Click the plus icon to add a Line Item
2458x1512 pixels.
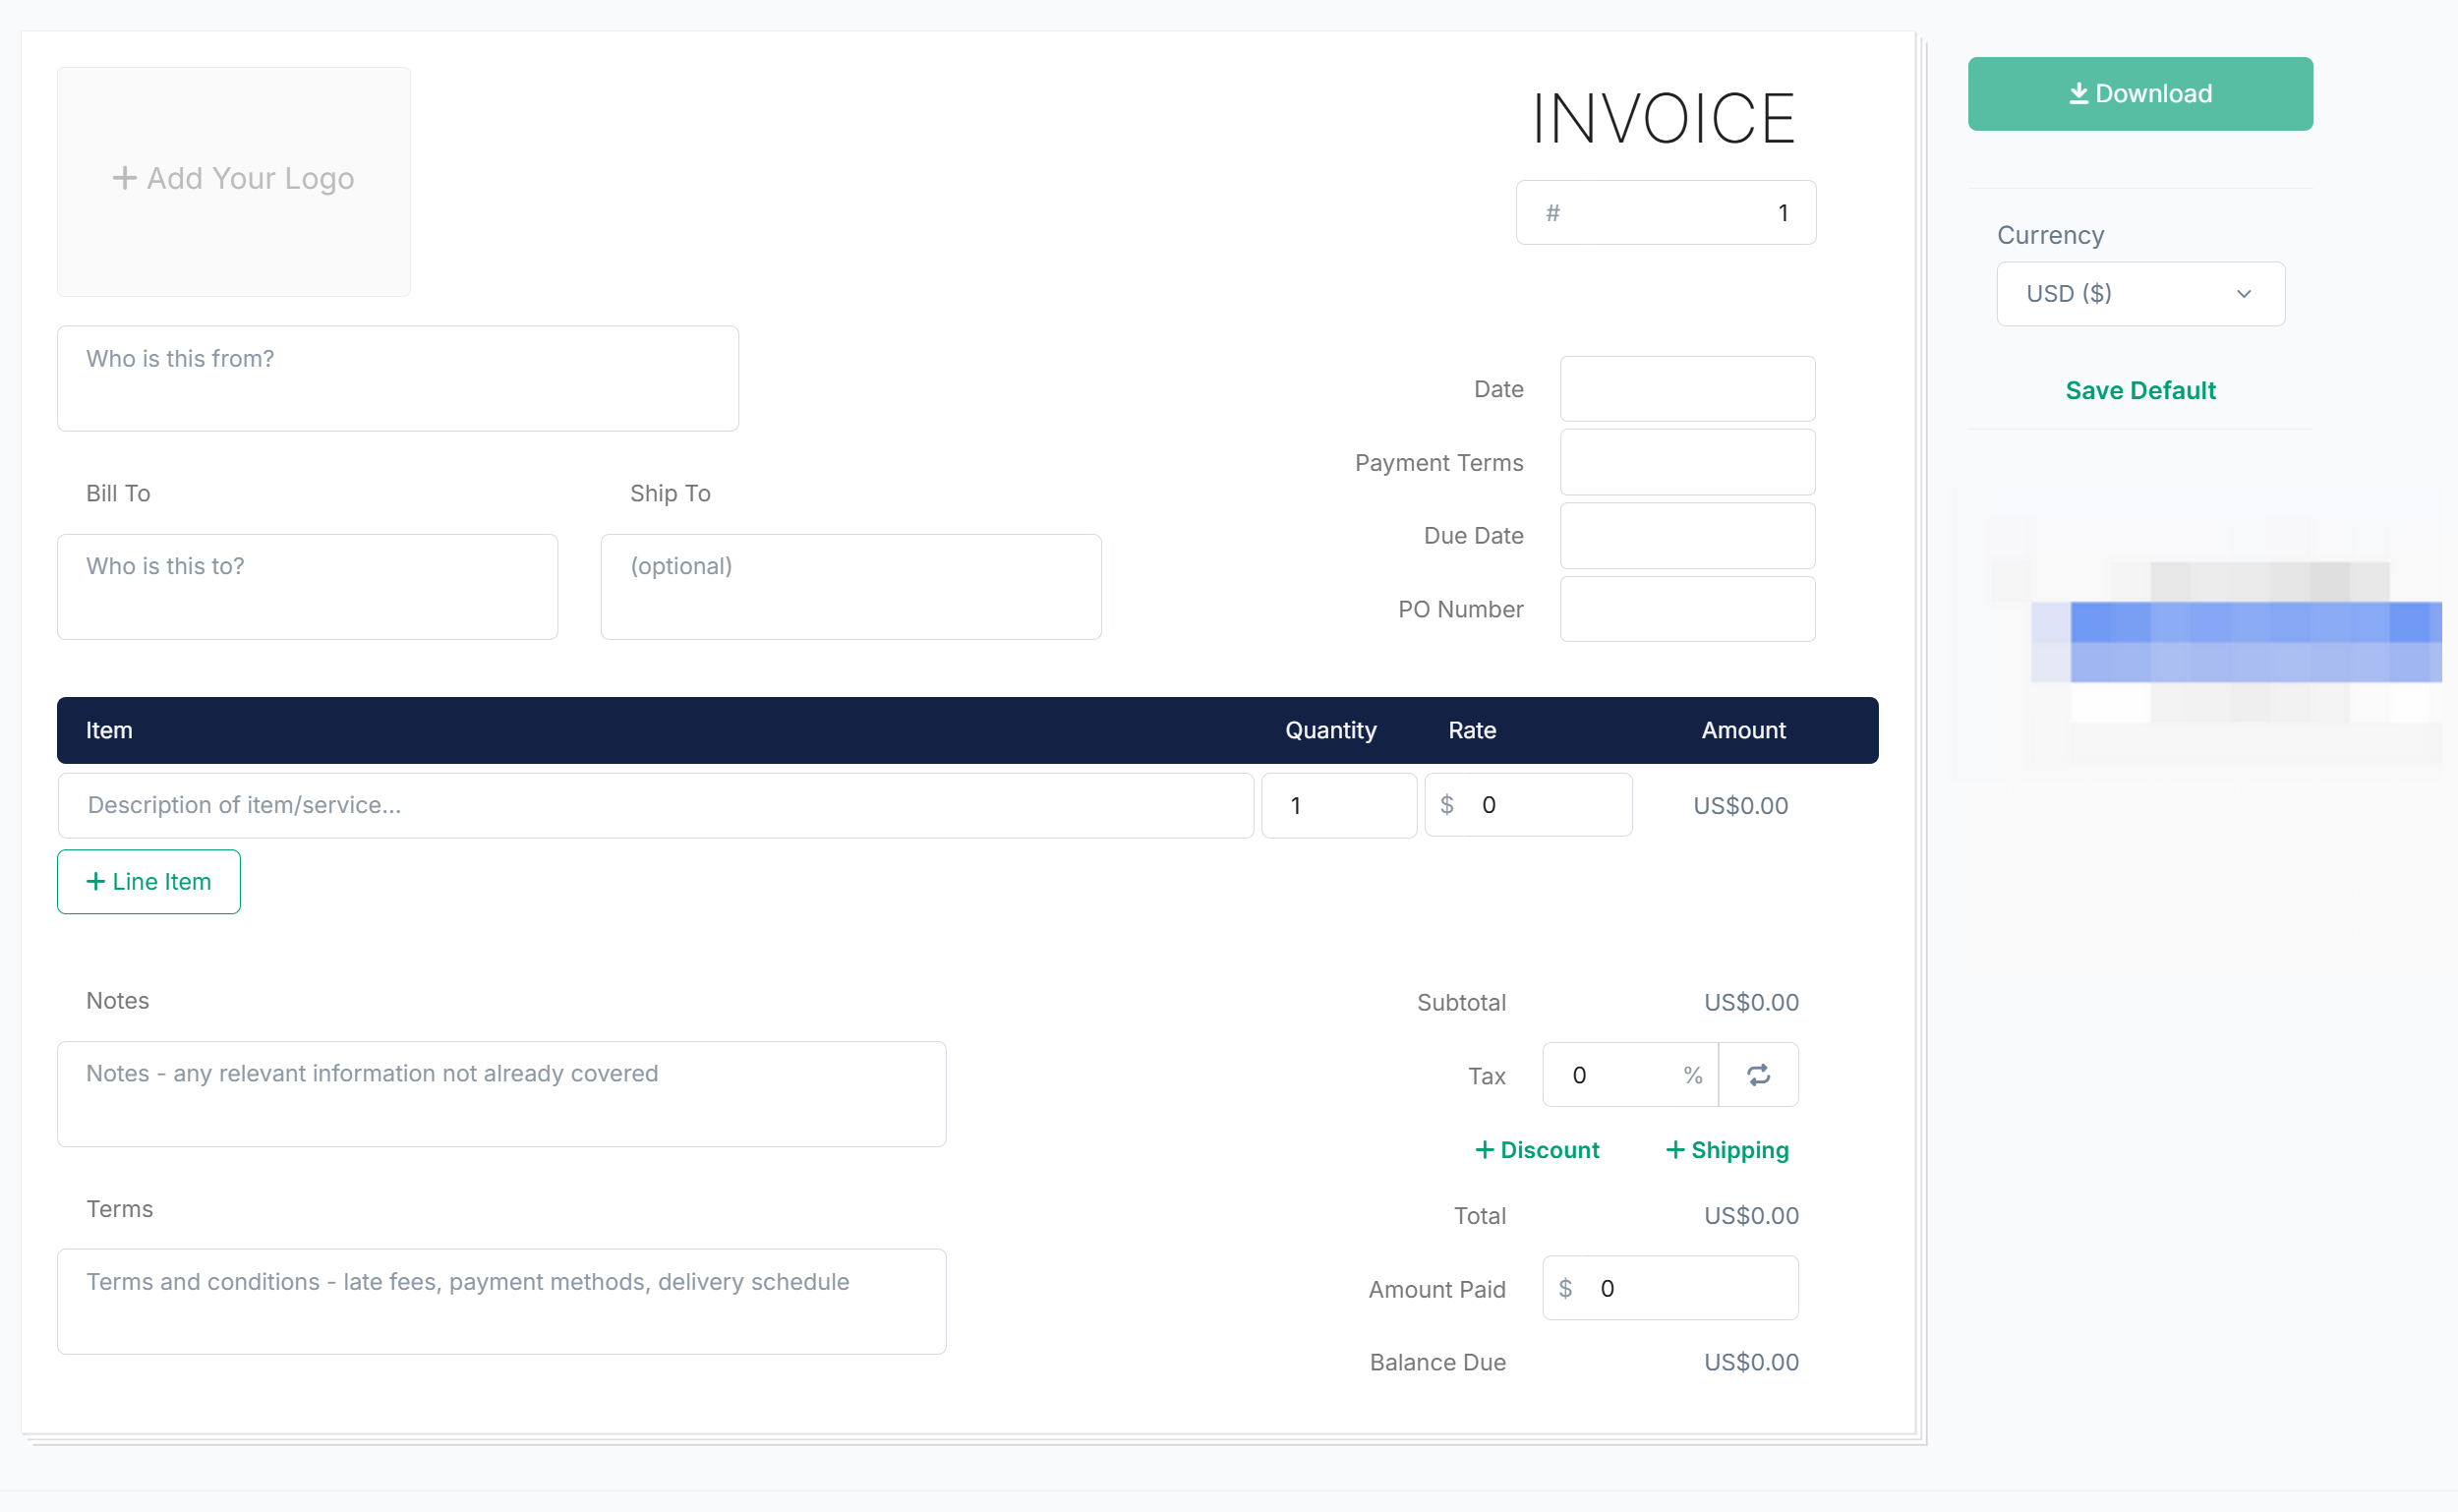click(x=96, y=881)
